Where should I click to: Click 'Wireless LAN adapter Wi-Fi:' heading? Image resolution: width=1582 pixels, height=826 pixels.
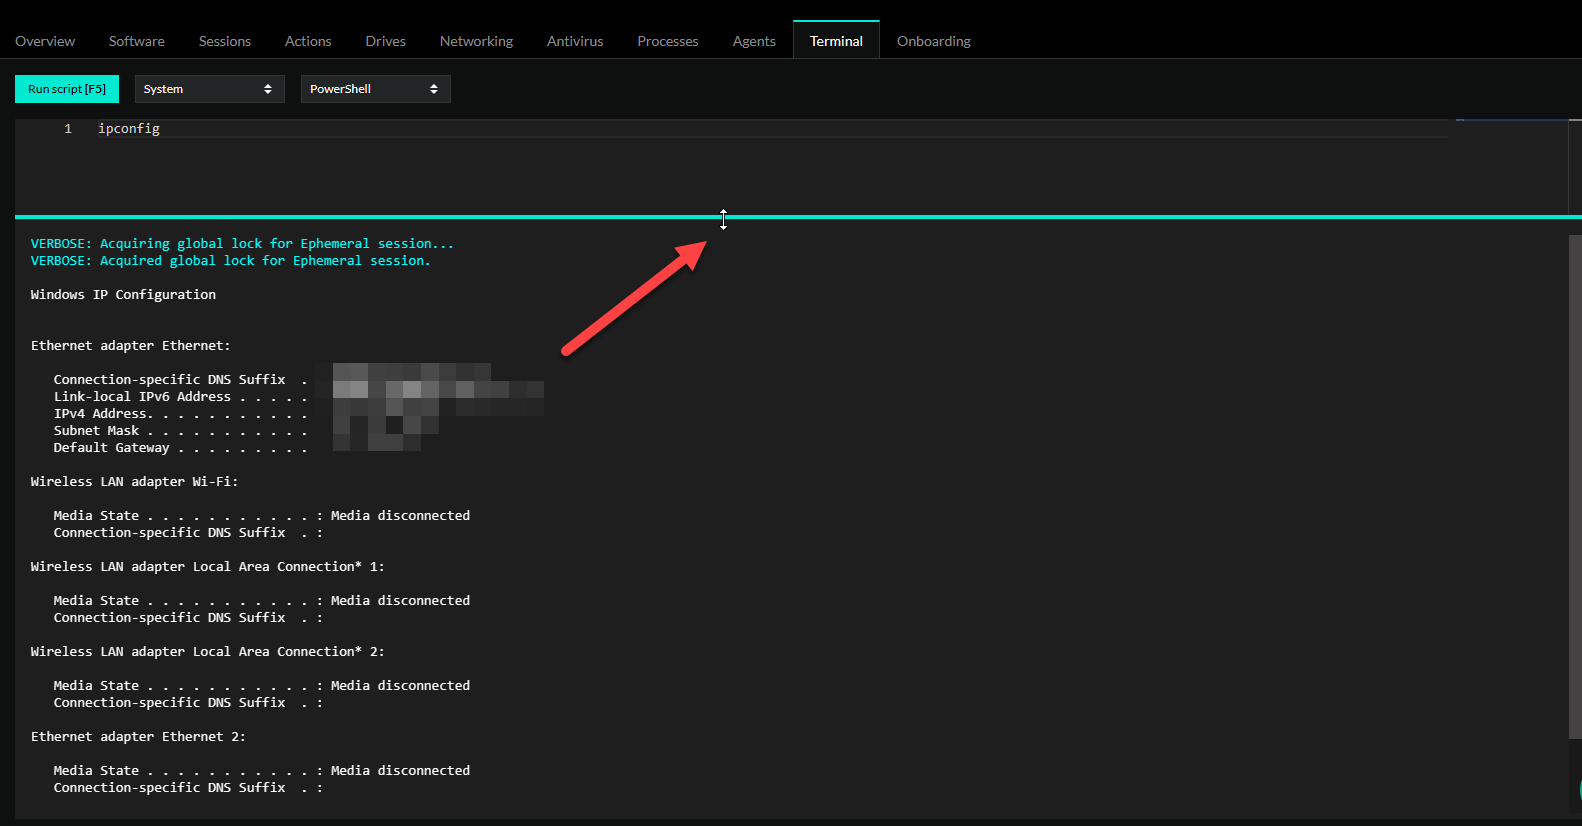click(x=134, y=482)
